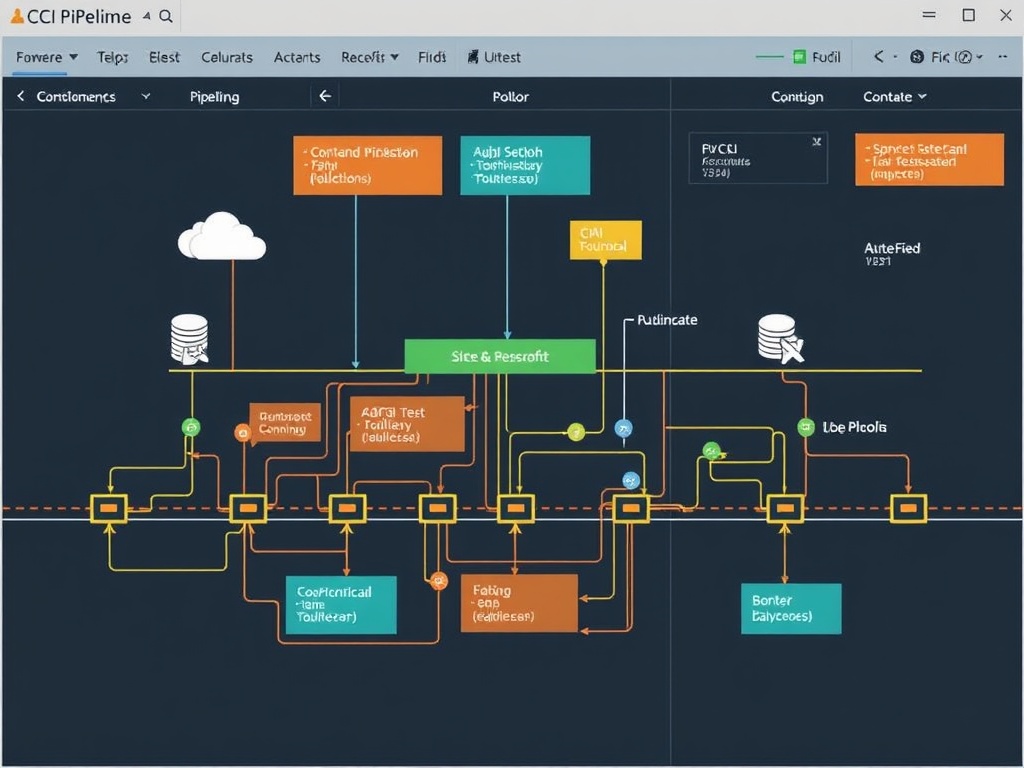The height and width of the screenshot is (768, 1024).
Task: Open the search magnifier next to CCI Pipeline title
Action: [165, 17]
